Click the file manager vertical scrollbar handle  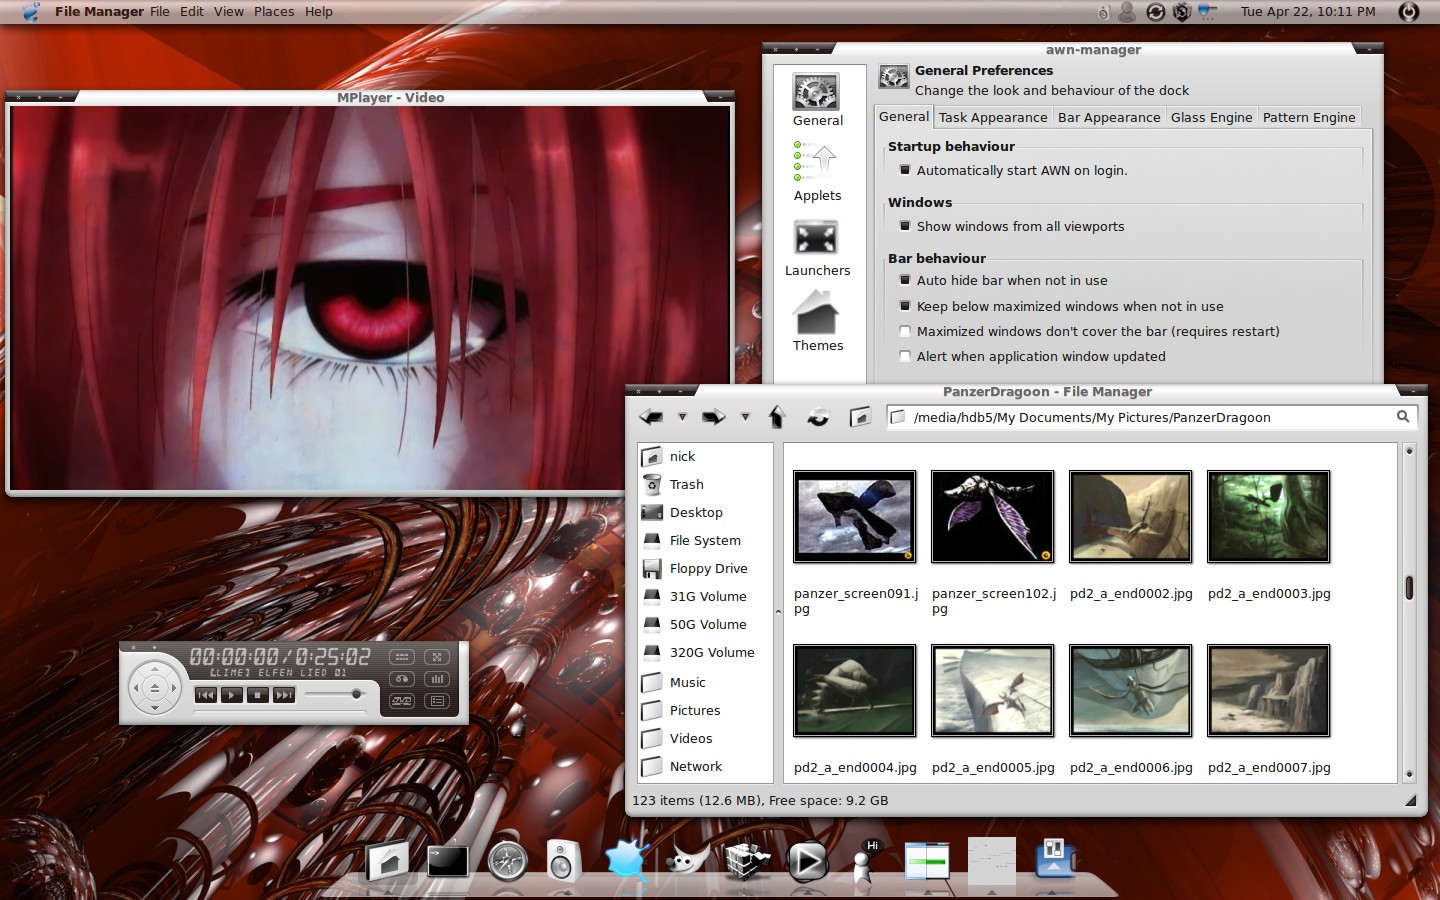[x=1409, y=588]
